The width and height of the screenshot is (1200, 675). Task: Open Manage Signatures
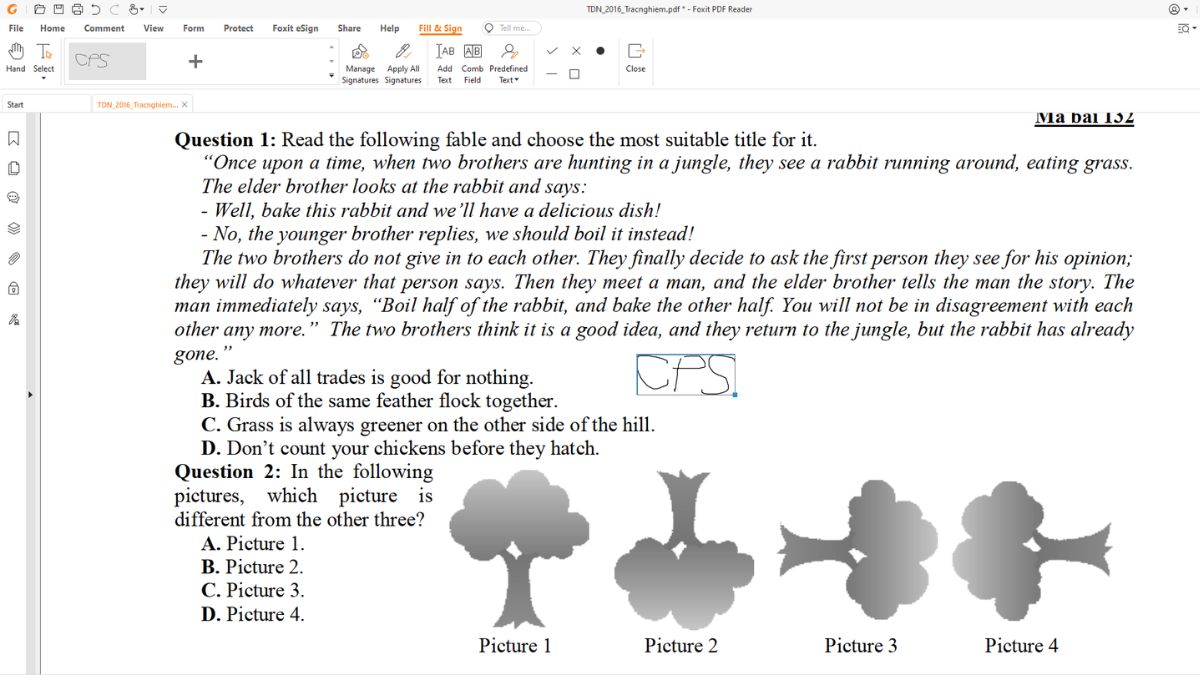(x=360, y=63)
